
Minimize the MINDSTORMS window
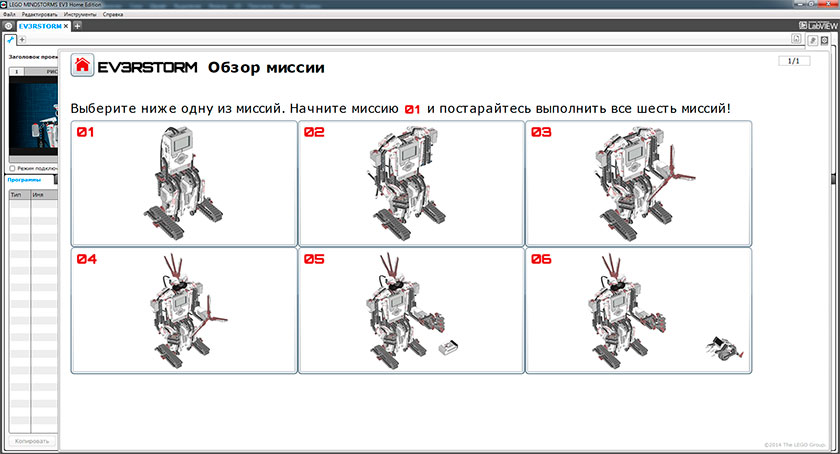pos(801,4)
